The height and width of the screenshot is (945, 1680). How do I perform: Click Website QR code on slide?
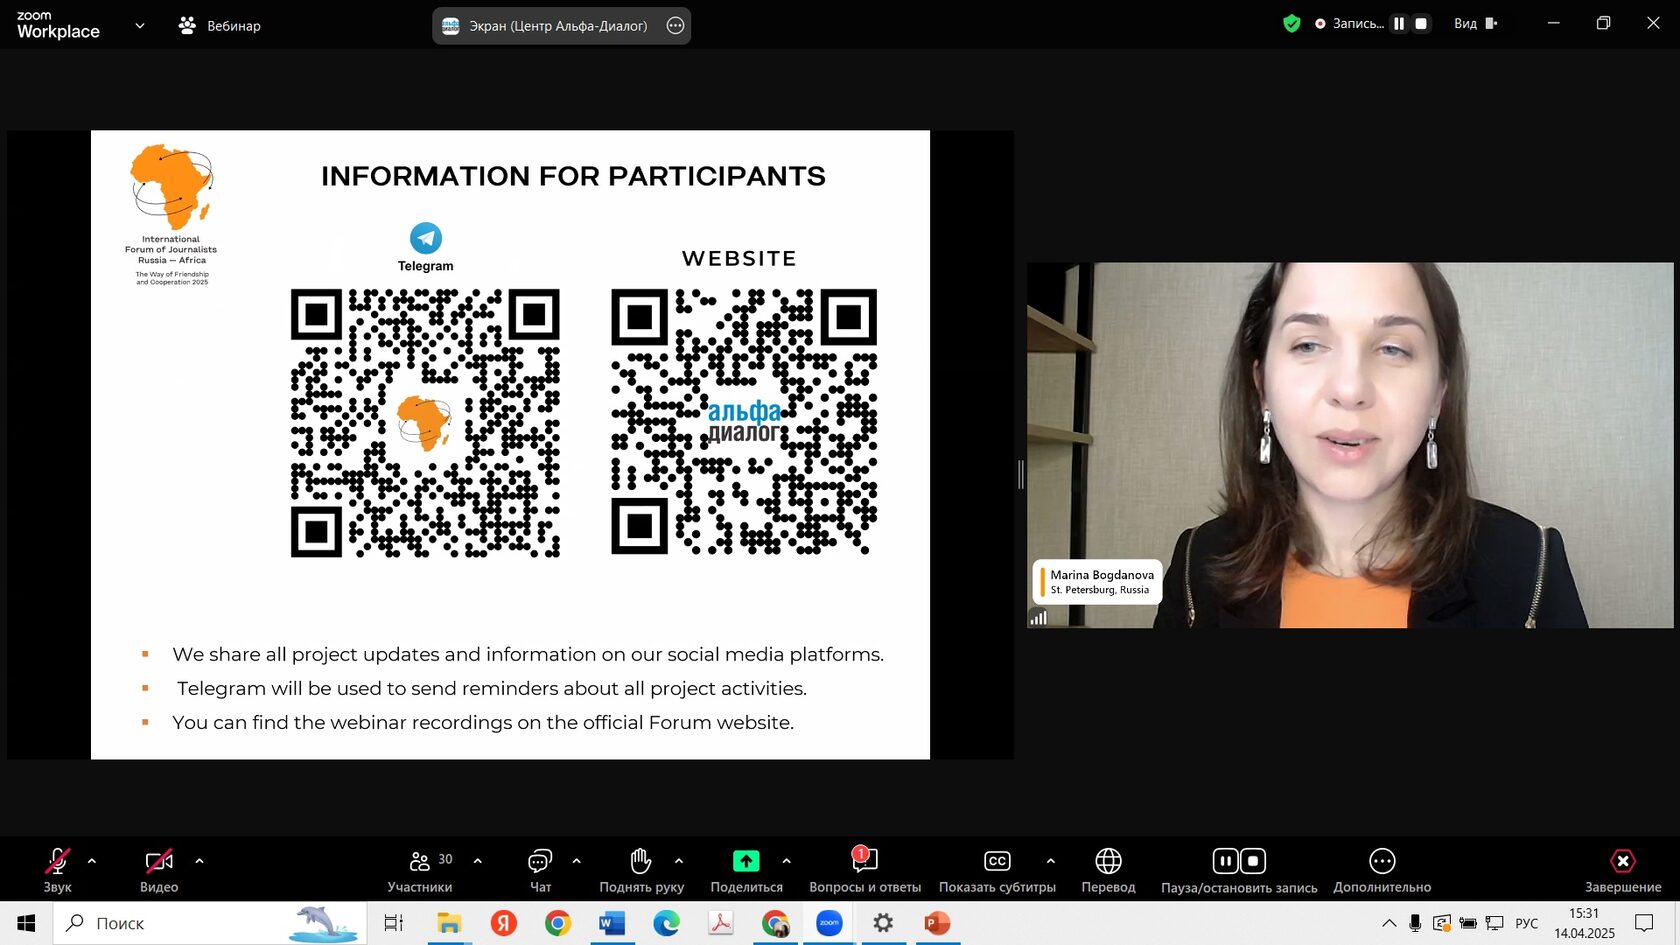[x=744, y=421]
